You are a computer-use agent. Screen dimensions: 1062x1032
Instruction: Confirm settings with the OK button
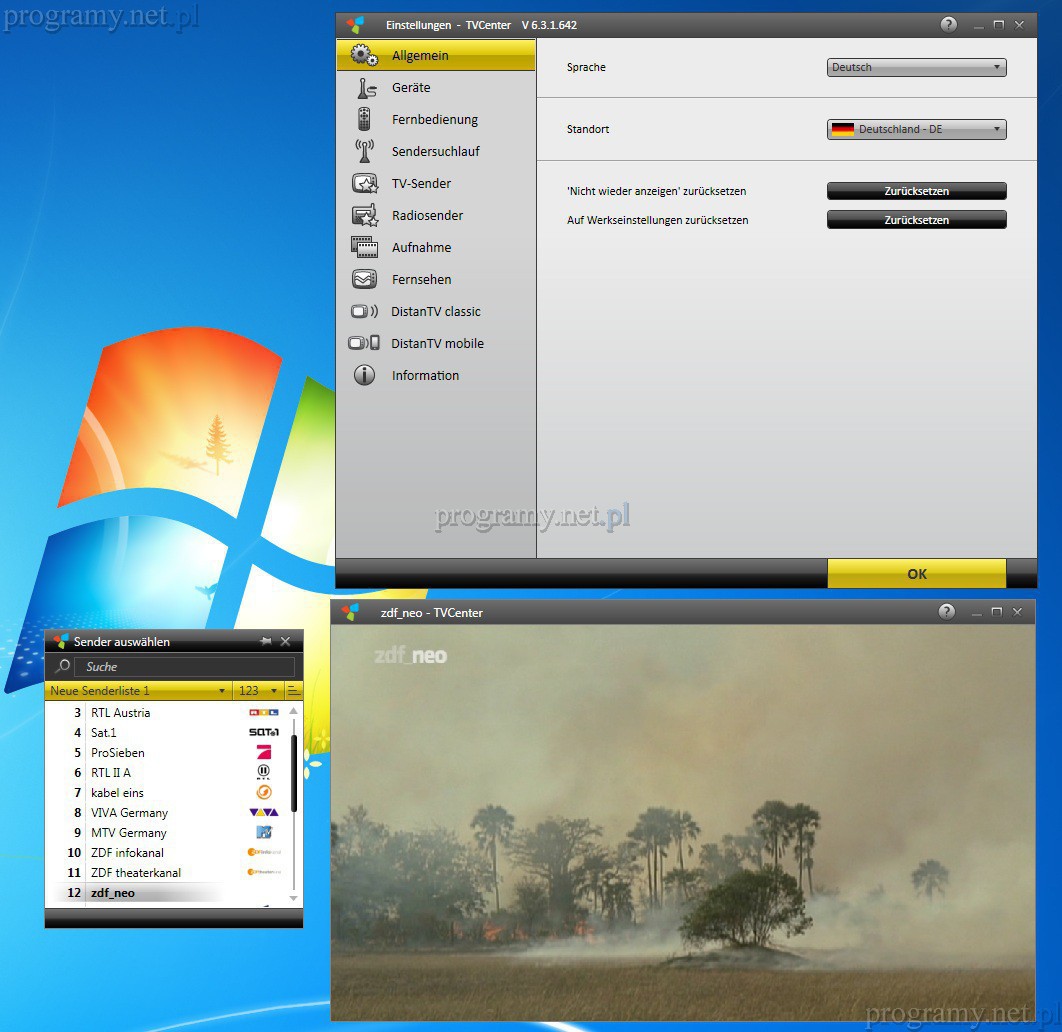click(x=917, y=574)
